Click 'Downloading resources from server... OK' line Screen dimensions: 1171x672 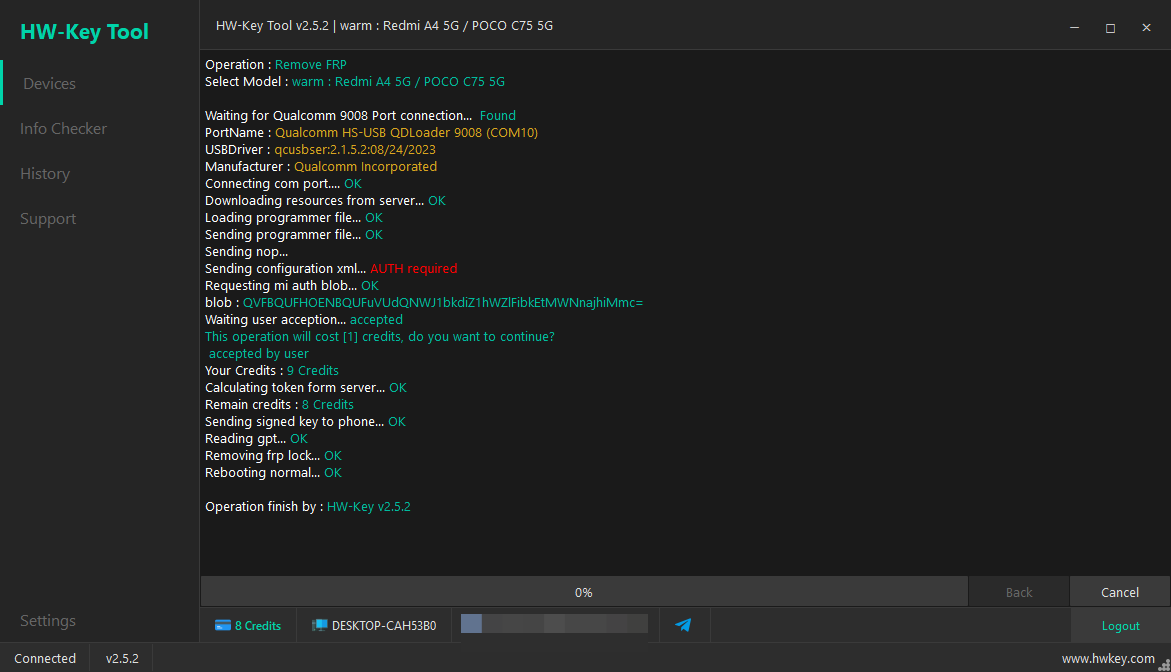pos(326,201)
